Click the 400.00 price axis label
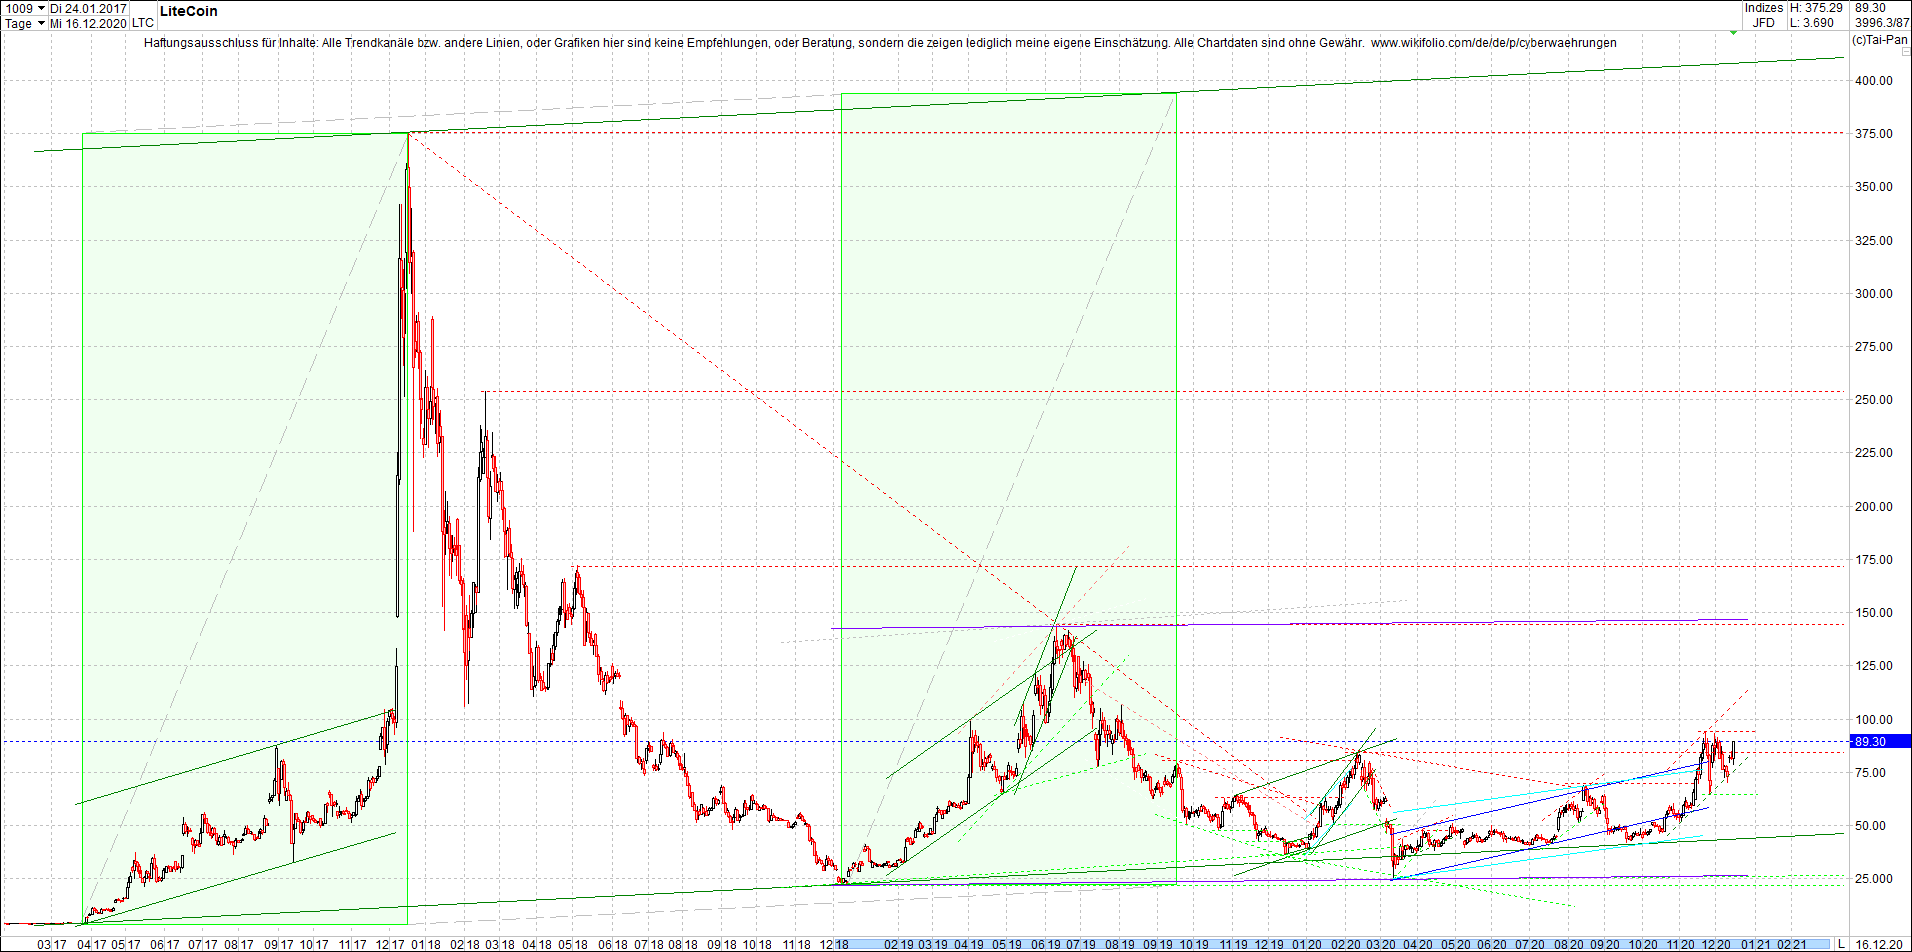The width and height of the screenshot is (1912, 952). tap(1873, 81)
